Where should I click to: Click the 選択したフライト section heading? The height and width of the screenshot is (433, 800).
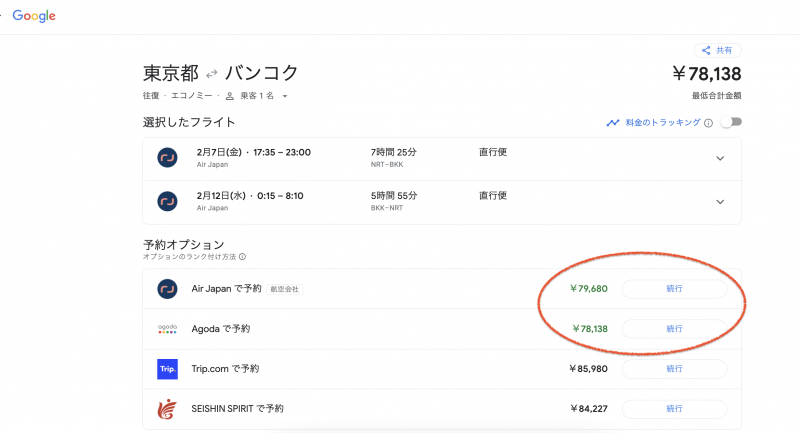[189, 122]
